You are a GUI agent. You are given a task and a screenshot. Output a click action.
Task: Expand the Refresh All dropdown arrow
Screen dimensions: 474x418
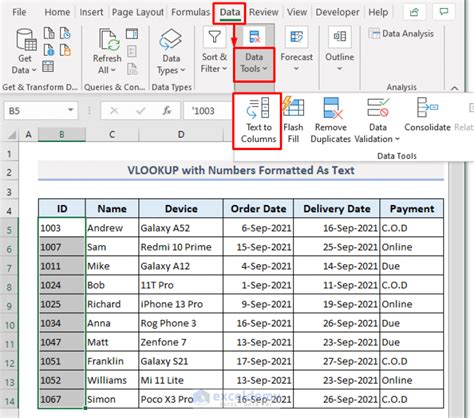(x=113, y=70)
